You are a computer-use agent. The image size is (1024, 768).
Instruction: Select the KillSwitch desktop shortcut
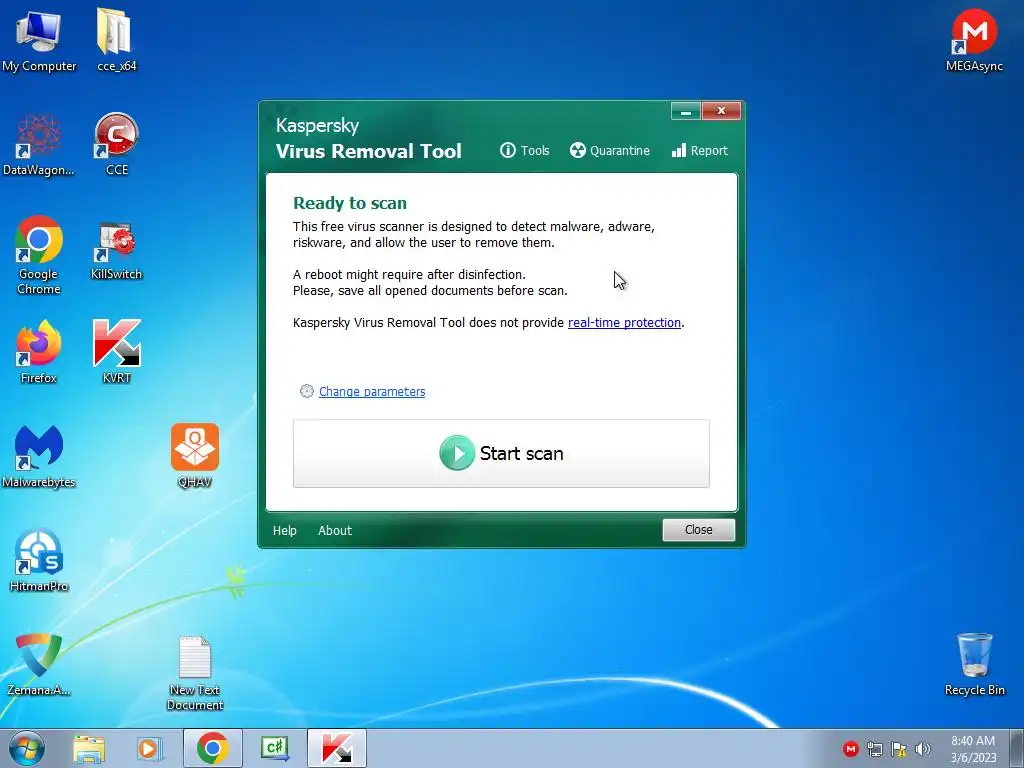coord(116,251)
